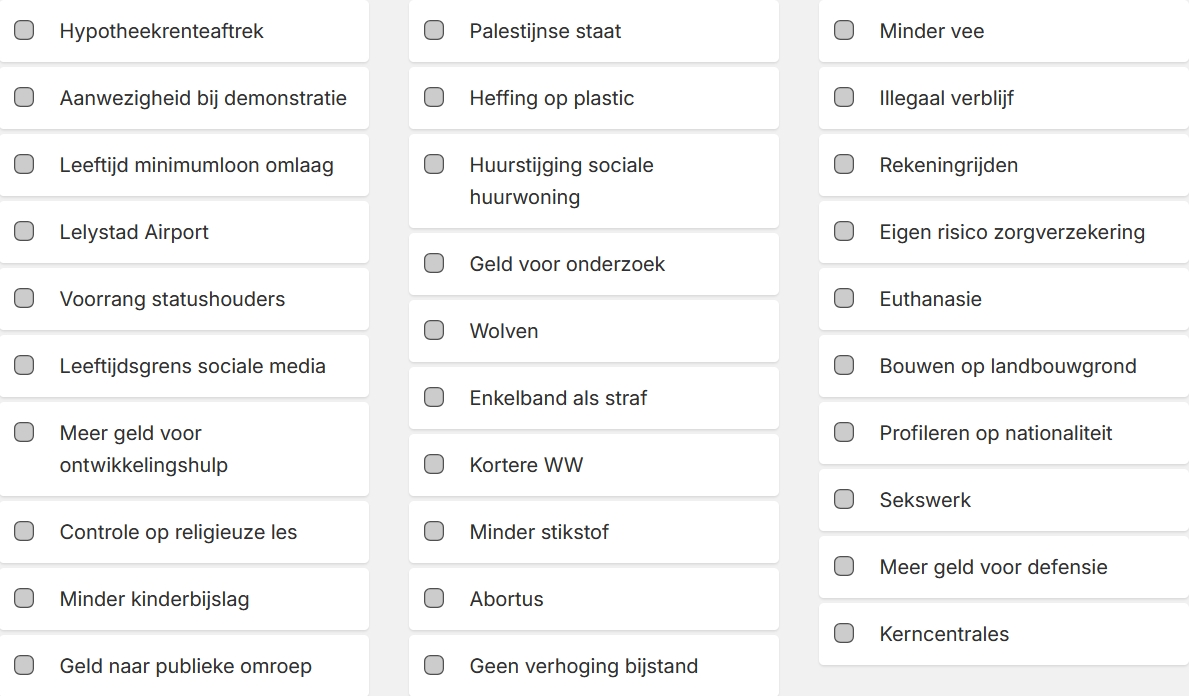Select the Lelystad Airport checkbox
This screenshot has width=1189, height=696.
[x=24, y=232]
